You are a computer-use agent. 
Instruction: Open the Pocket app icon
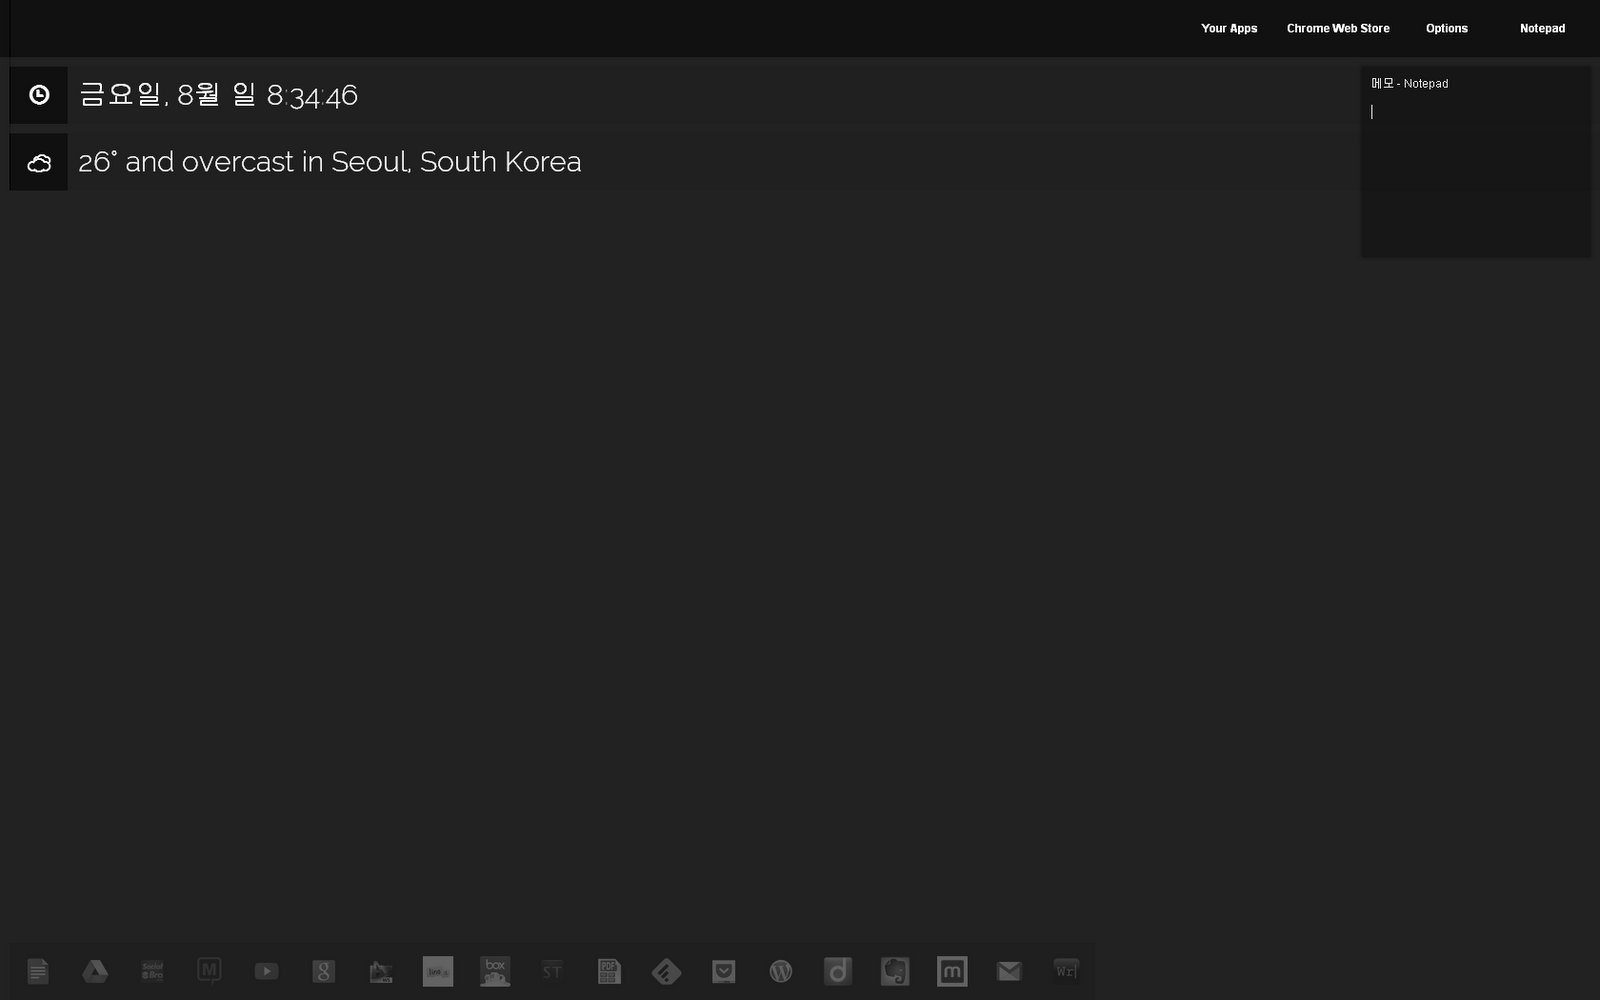(x=724, y=971)
